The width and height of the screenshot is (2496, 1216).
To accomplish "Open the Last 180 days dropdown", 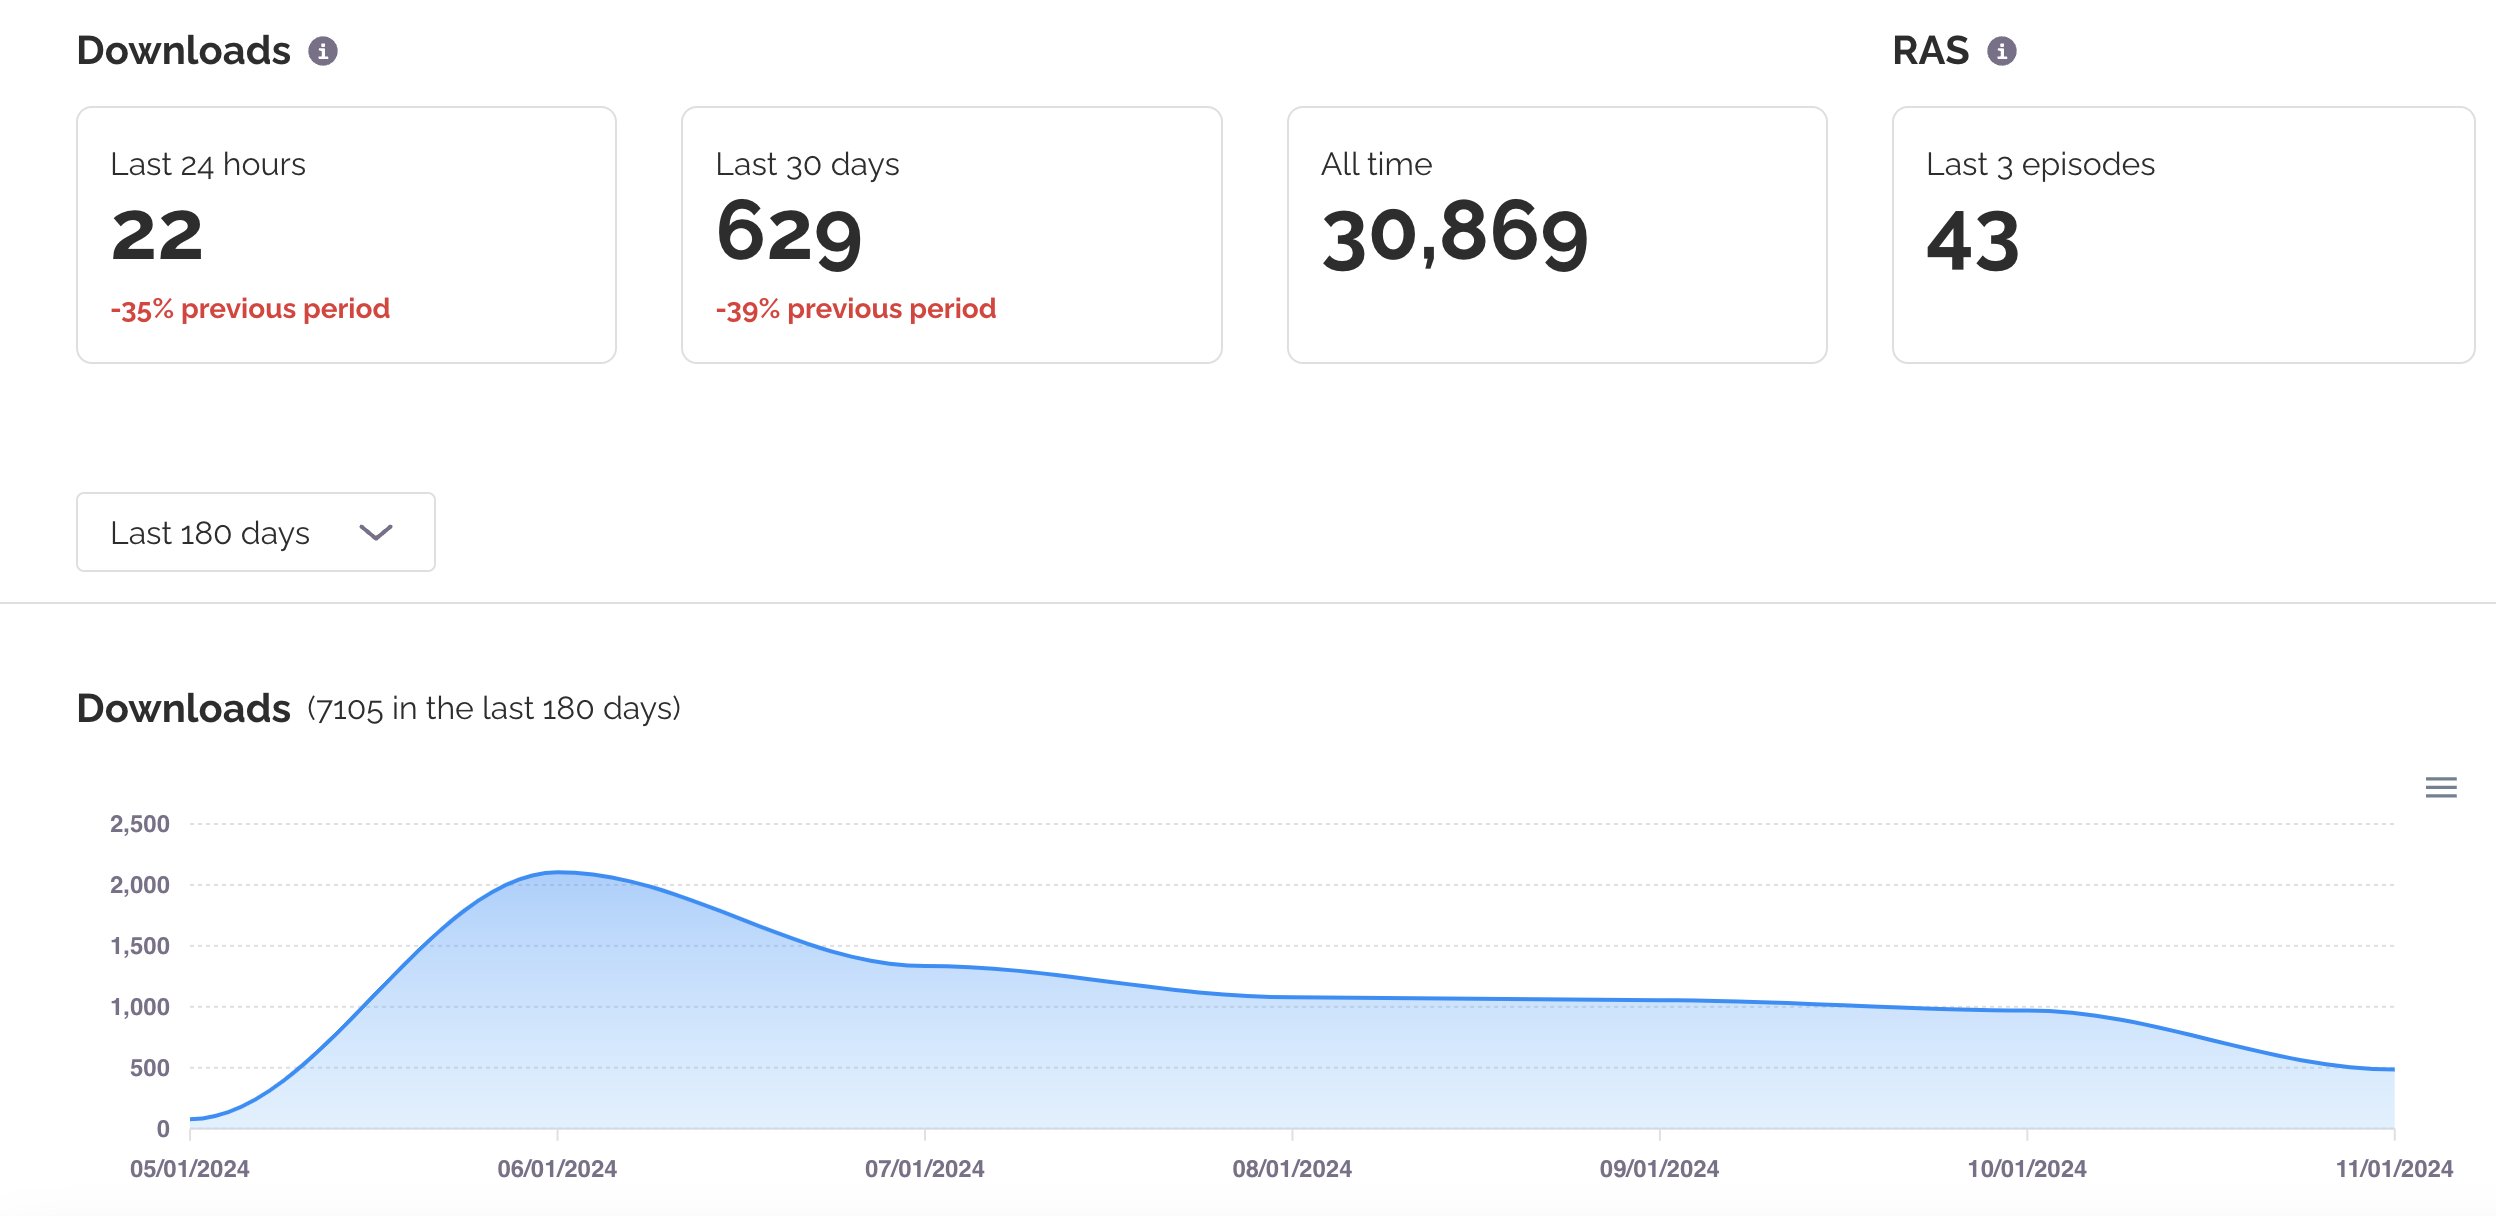I will pyautogui.click(x=255, y=532).
